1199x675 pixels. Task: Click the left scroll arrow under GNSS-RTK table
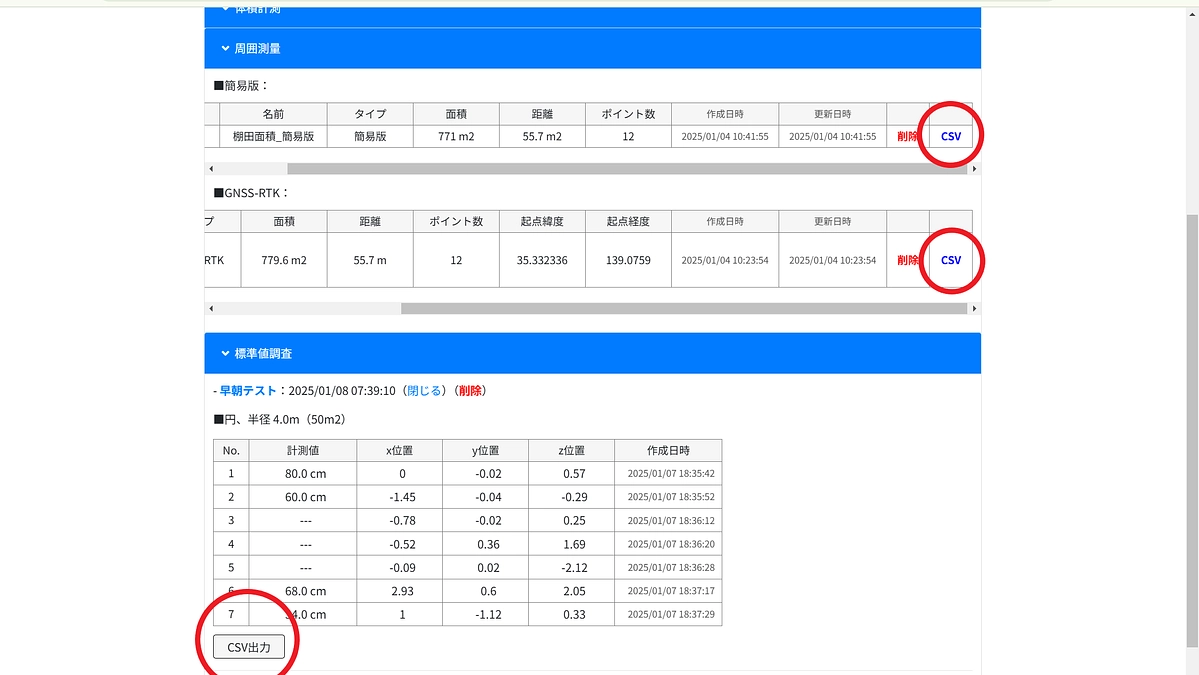pos(211,308)
